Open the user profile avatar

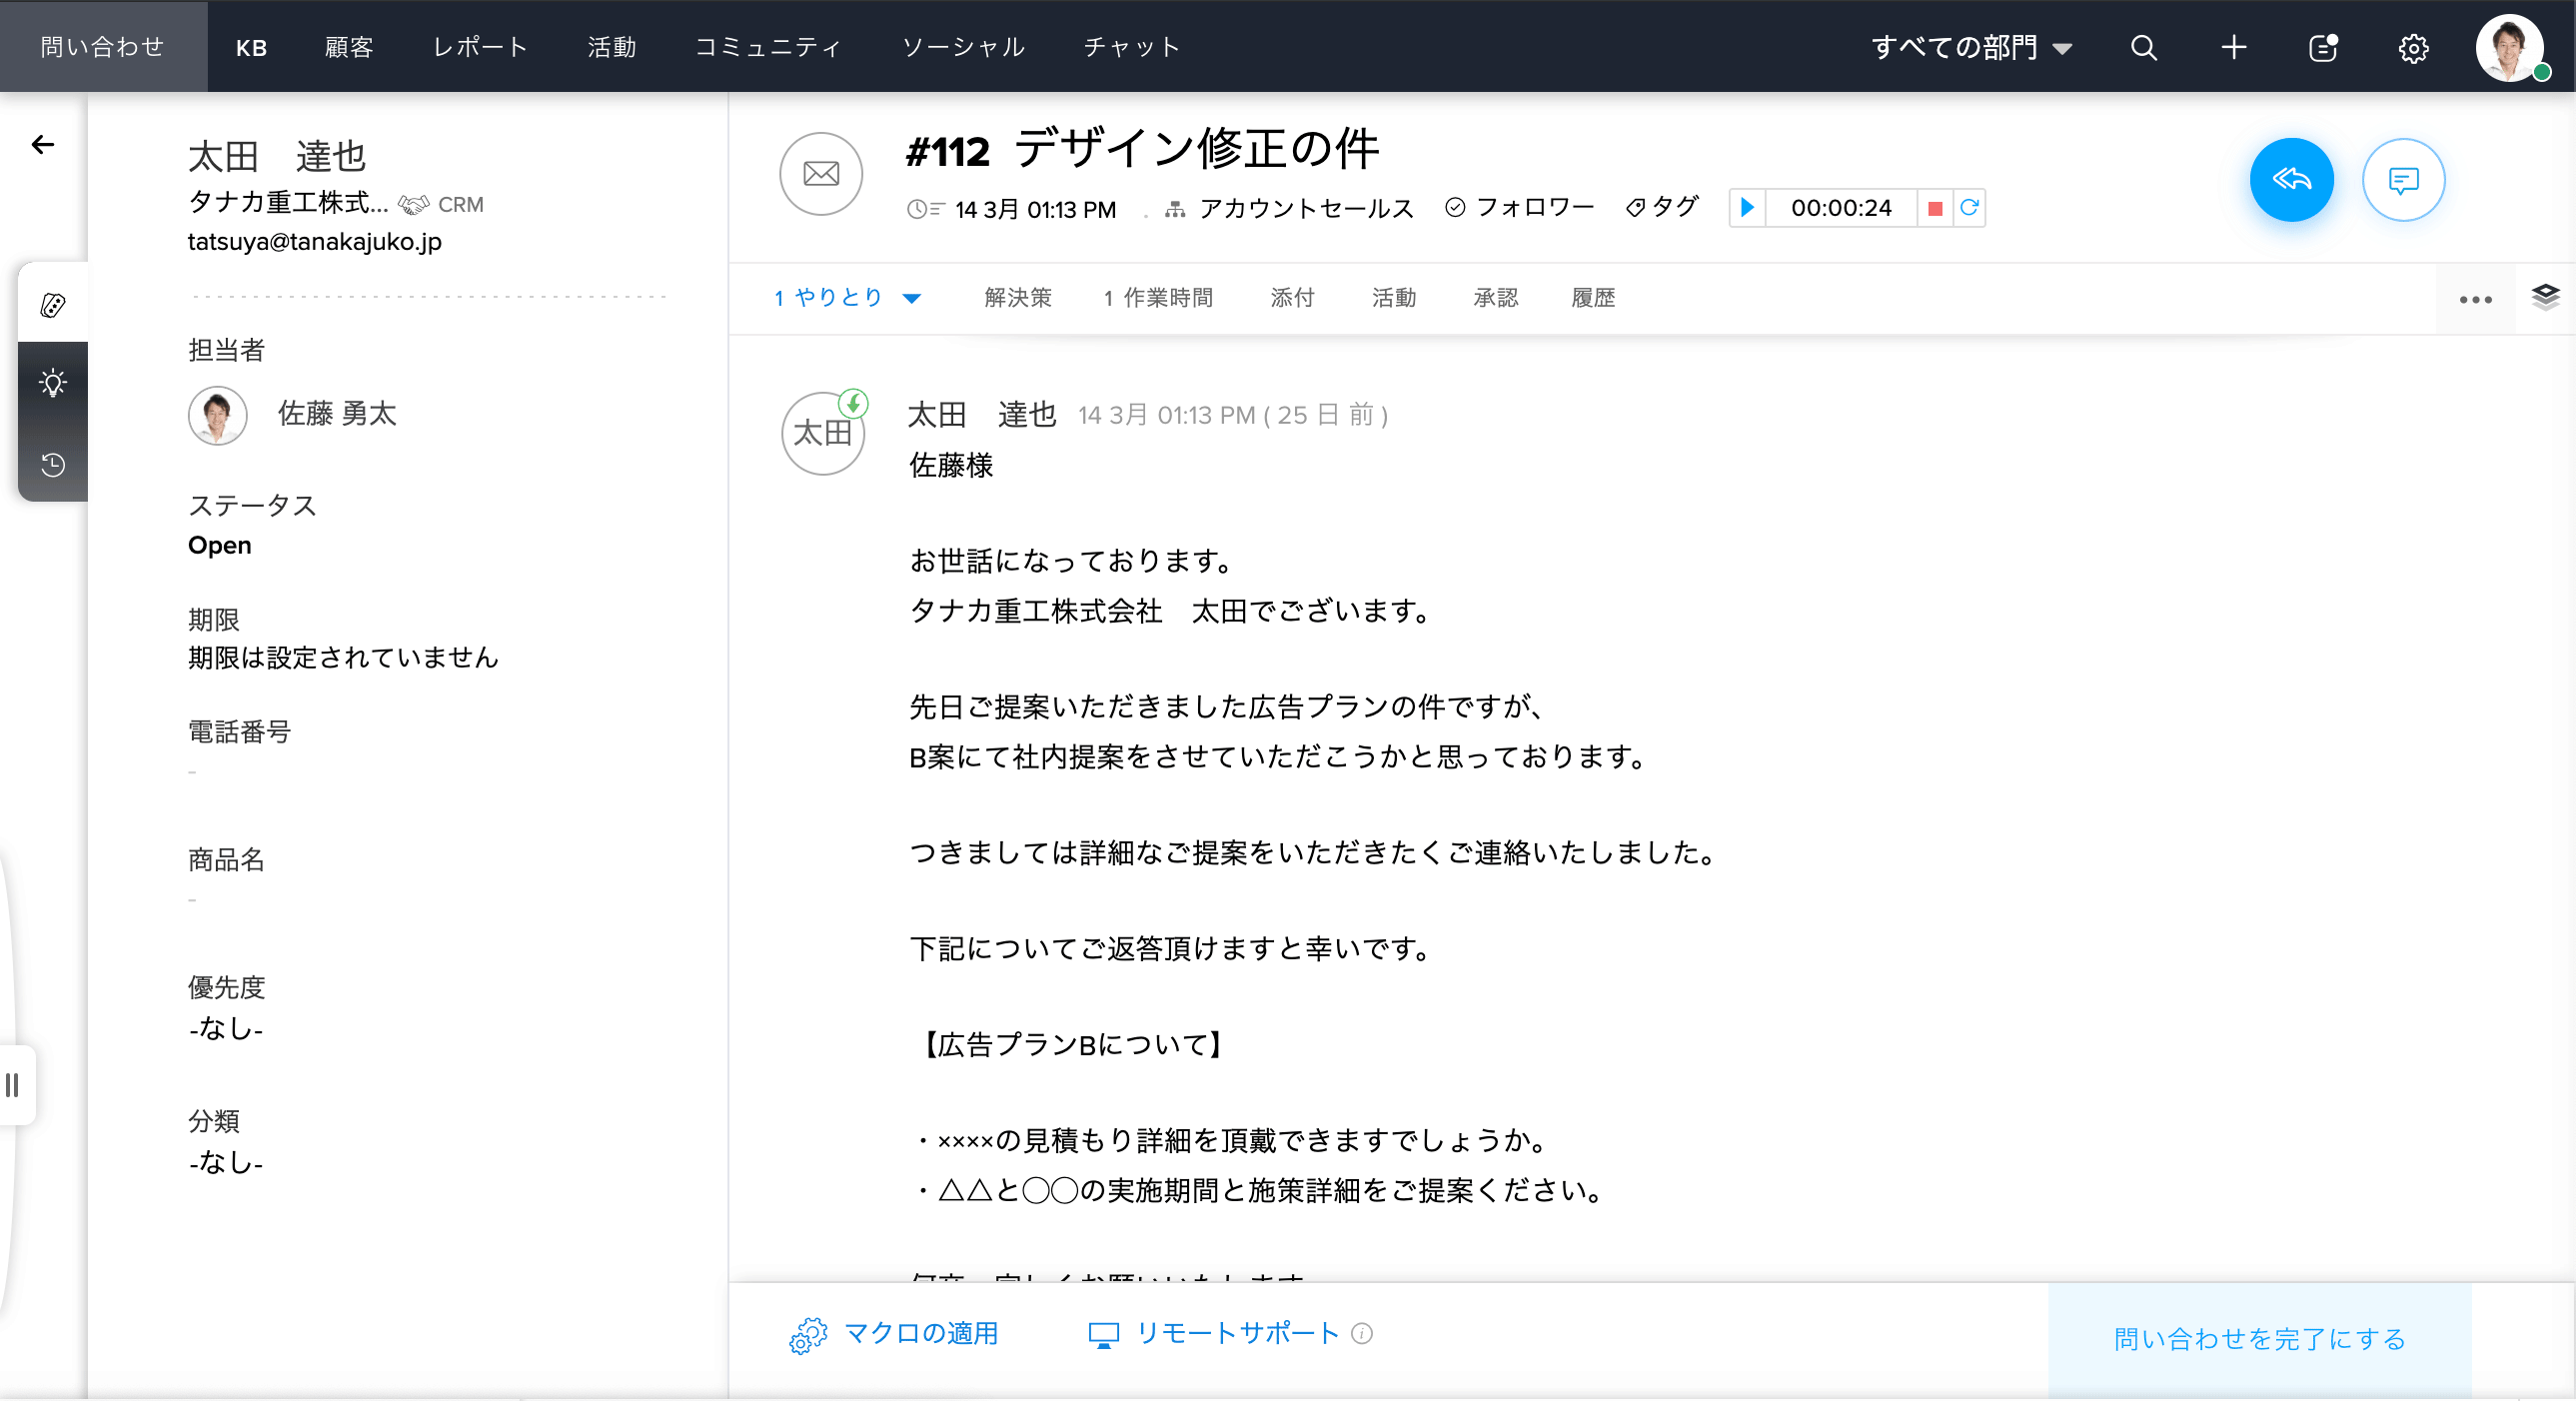pos(2511,47)
